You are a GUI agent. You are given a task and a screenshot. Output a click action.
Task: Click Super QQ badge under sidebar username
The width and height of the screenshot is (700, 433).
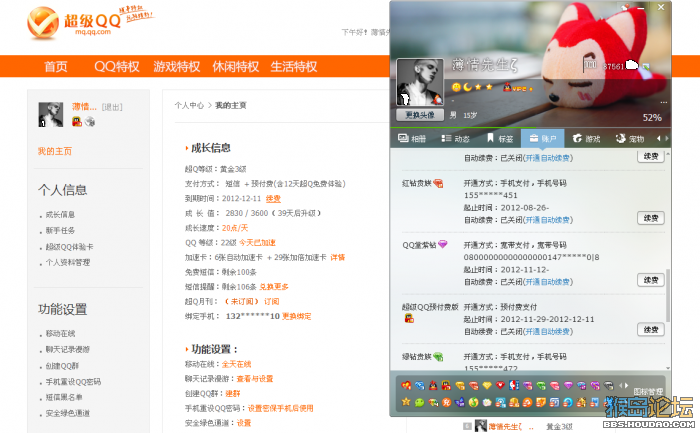77,121
